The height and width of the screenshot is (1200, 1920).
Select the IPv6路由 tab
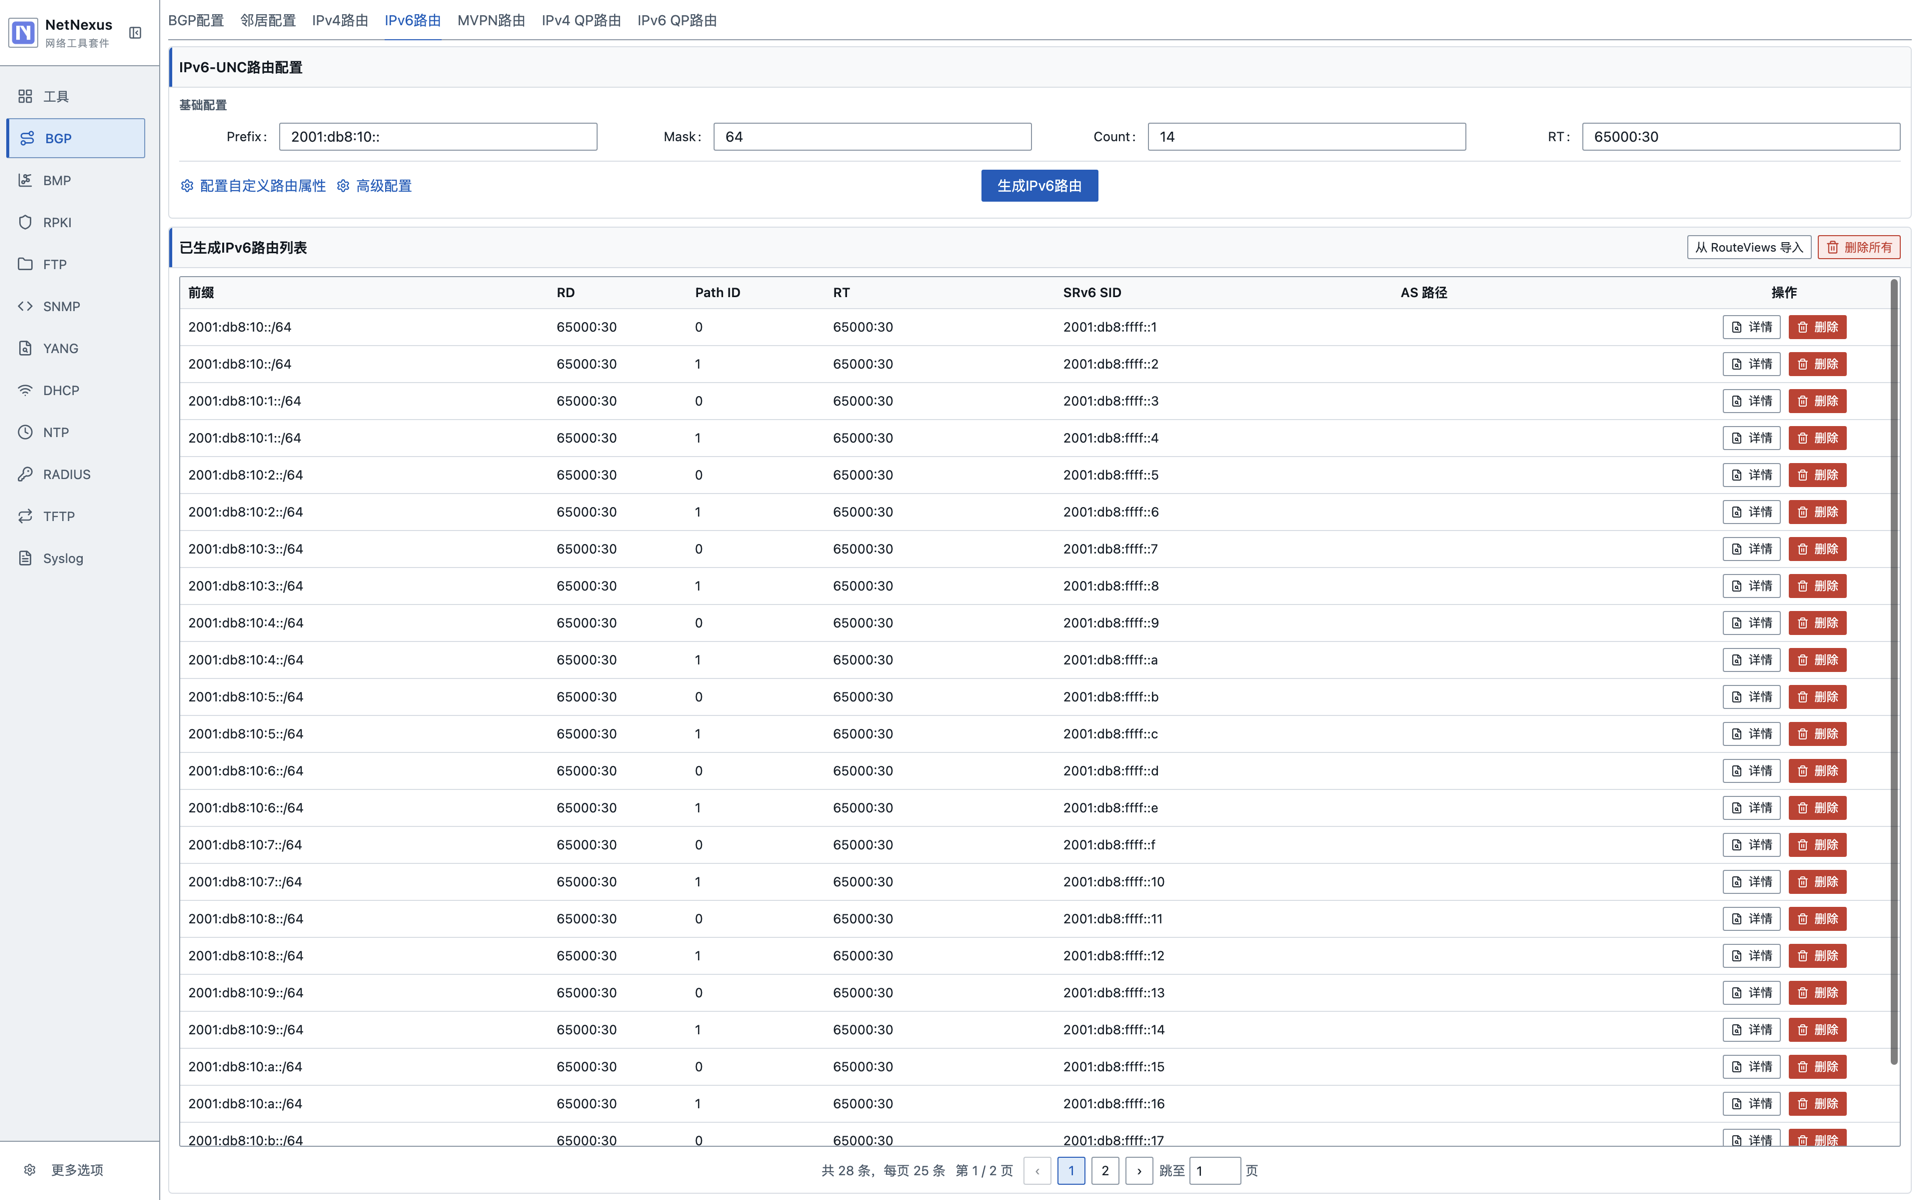coord(412,20)
